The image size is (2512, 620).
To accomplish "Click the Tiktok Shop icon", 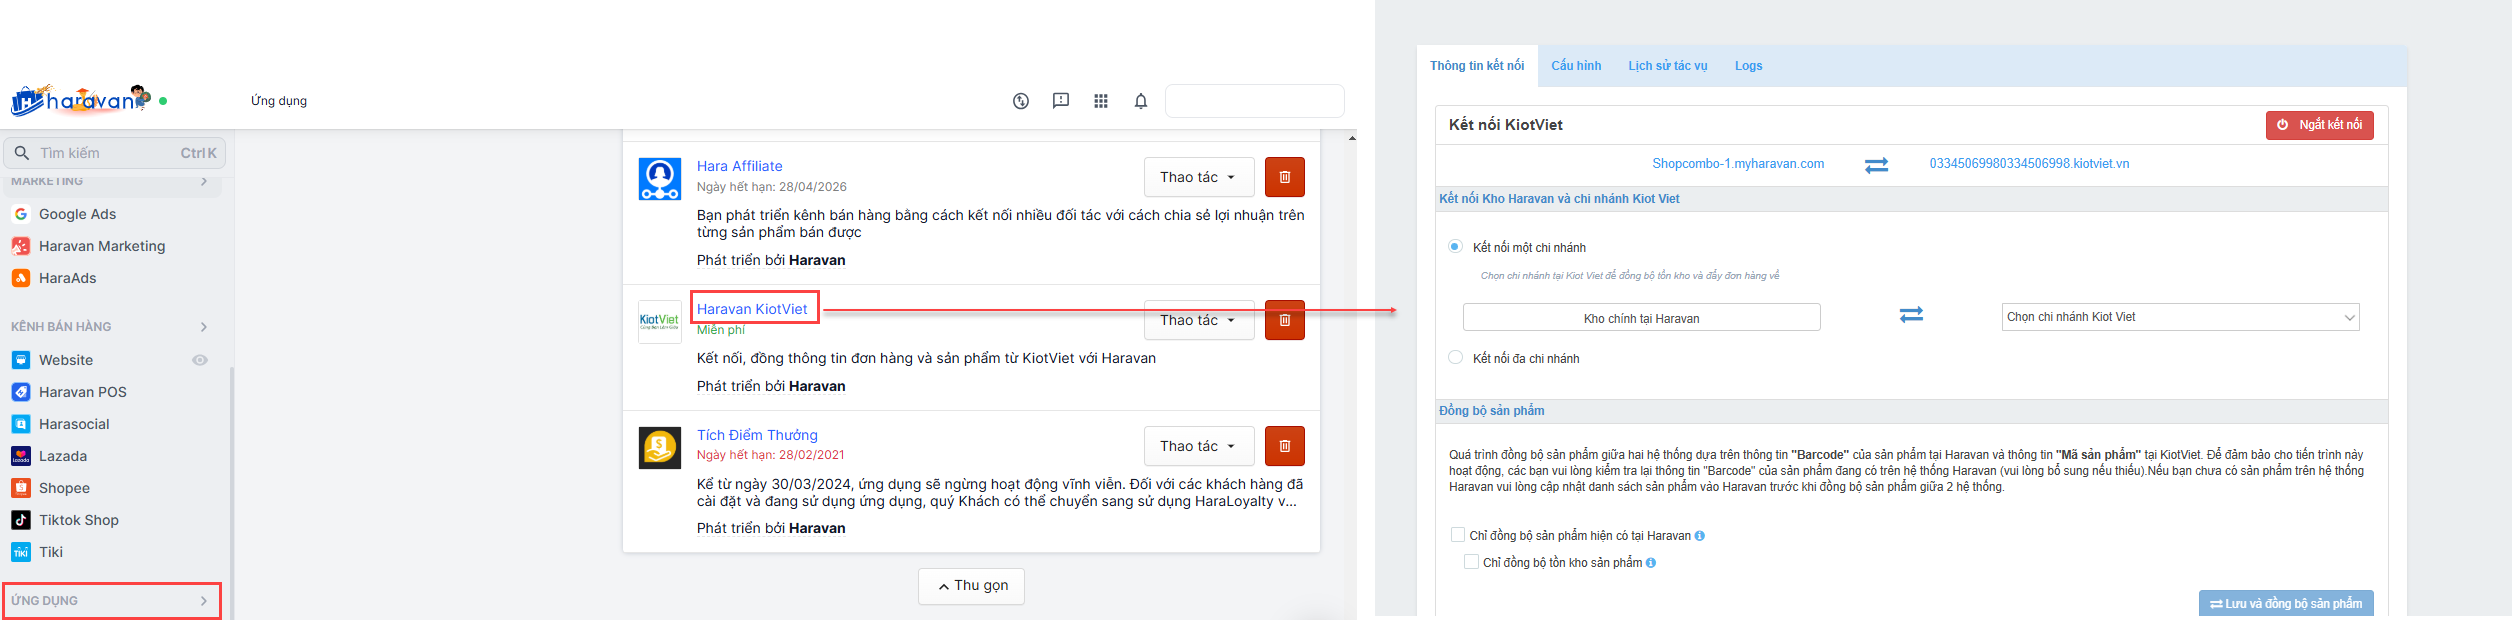I will tap(21, 520).
